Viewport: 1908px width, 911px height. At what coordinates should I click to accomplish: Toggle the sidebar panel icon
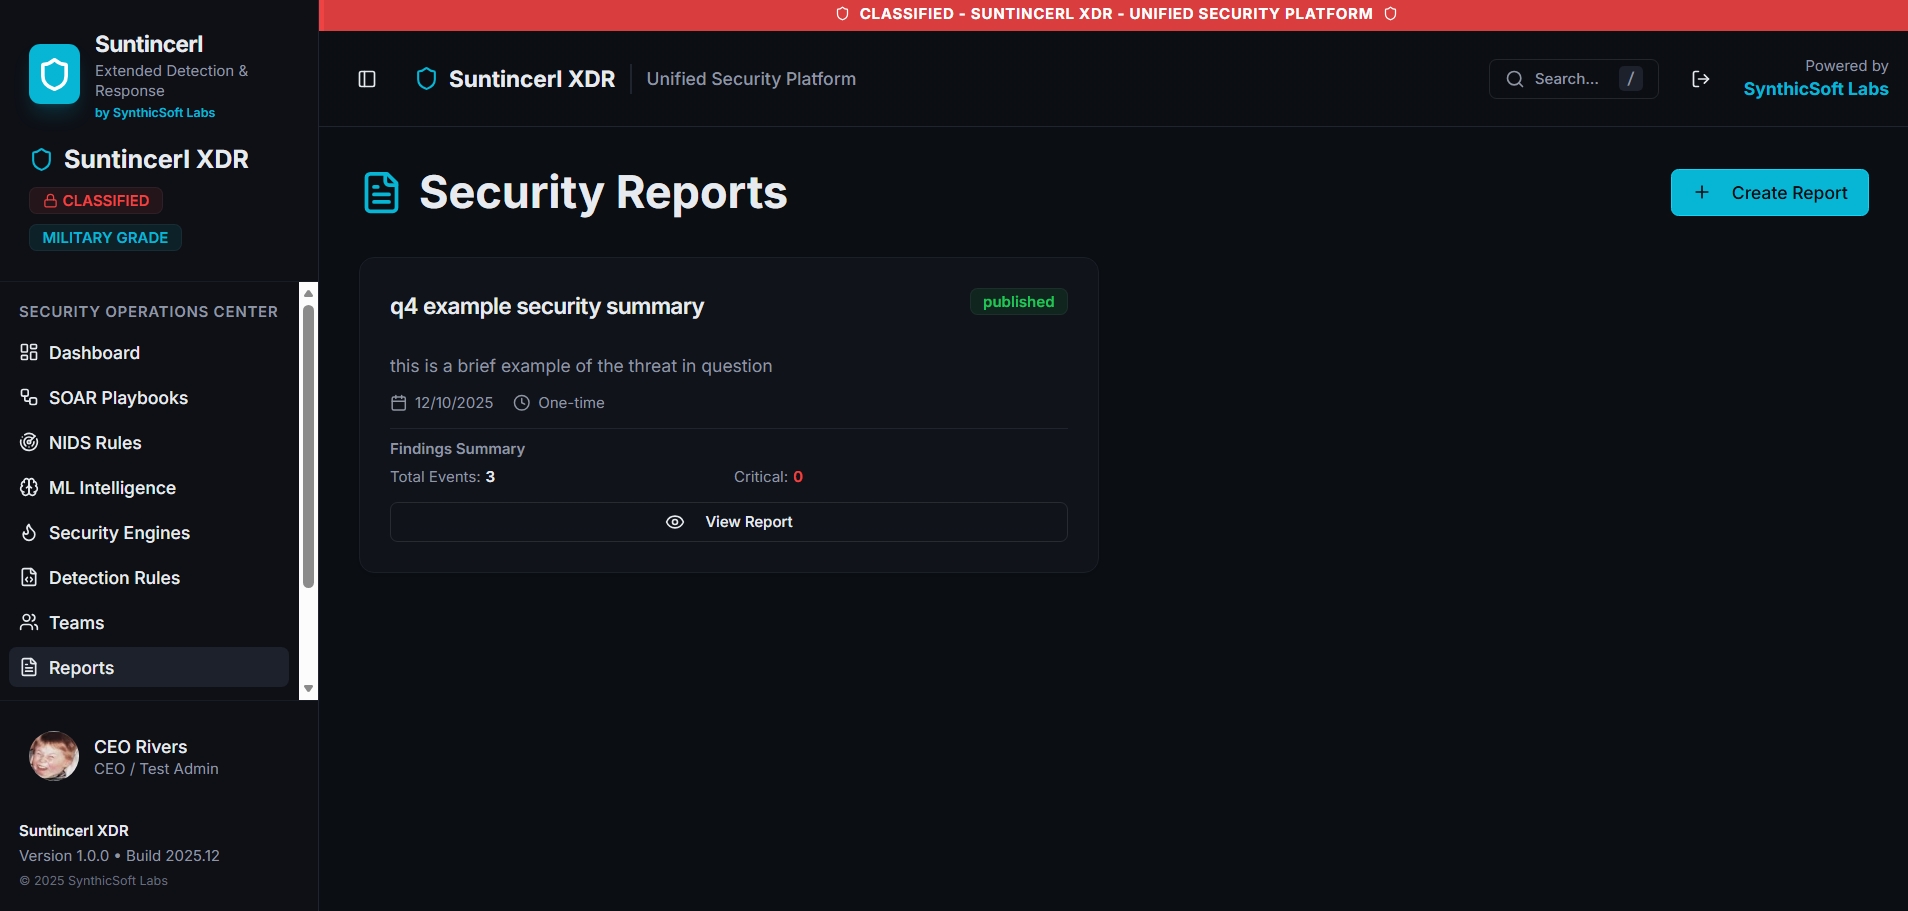367,79
